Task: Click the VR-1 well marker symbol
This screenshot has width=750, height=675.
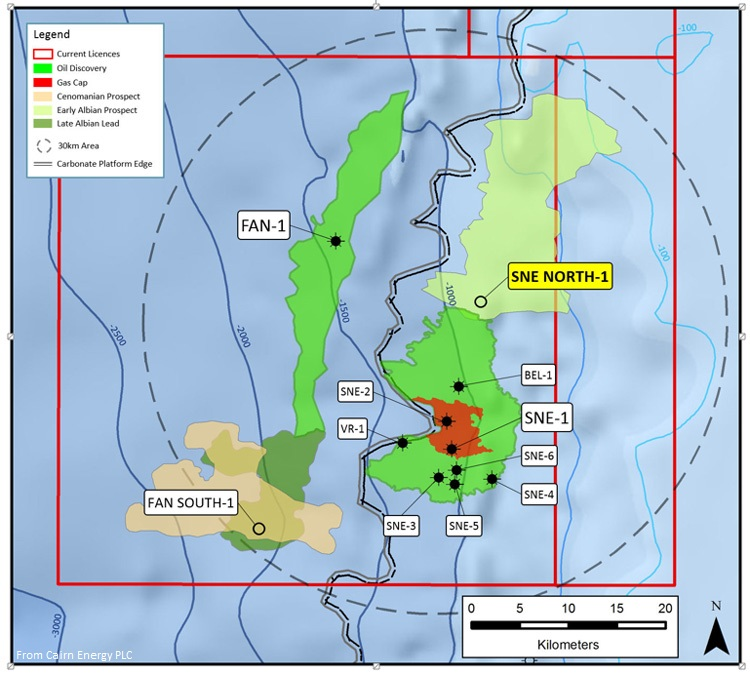Action: 403,442
